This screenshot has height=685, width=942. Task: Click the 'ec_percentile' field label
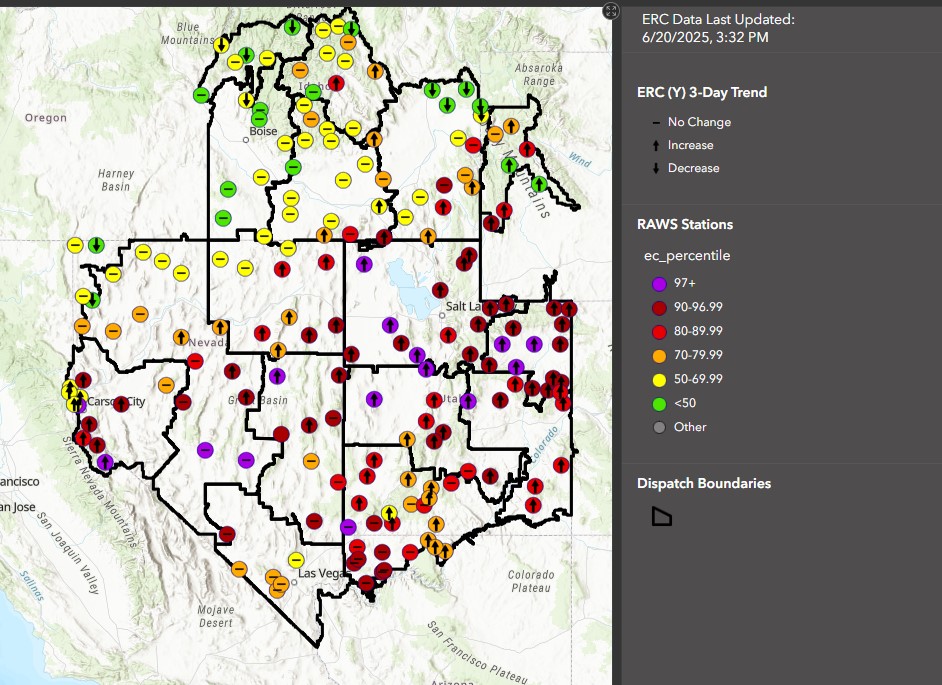coord(687,255)
